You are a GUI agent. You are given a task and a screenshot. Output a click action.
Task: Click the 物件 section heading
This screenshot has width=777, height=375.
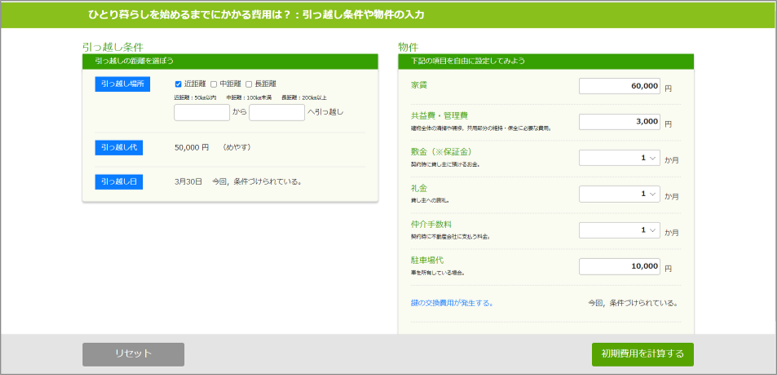(x=408, y=47)
